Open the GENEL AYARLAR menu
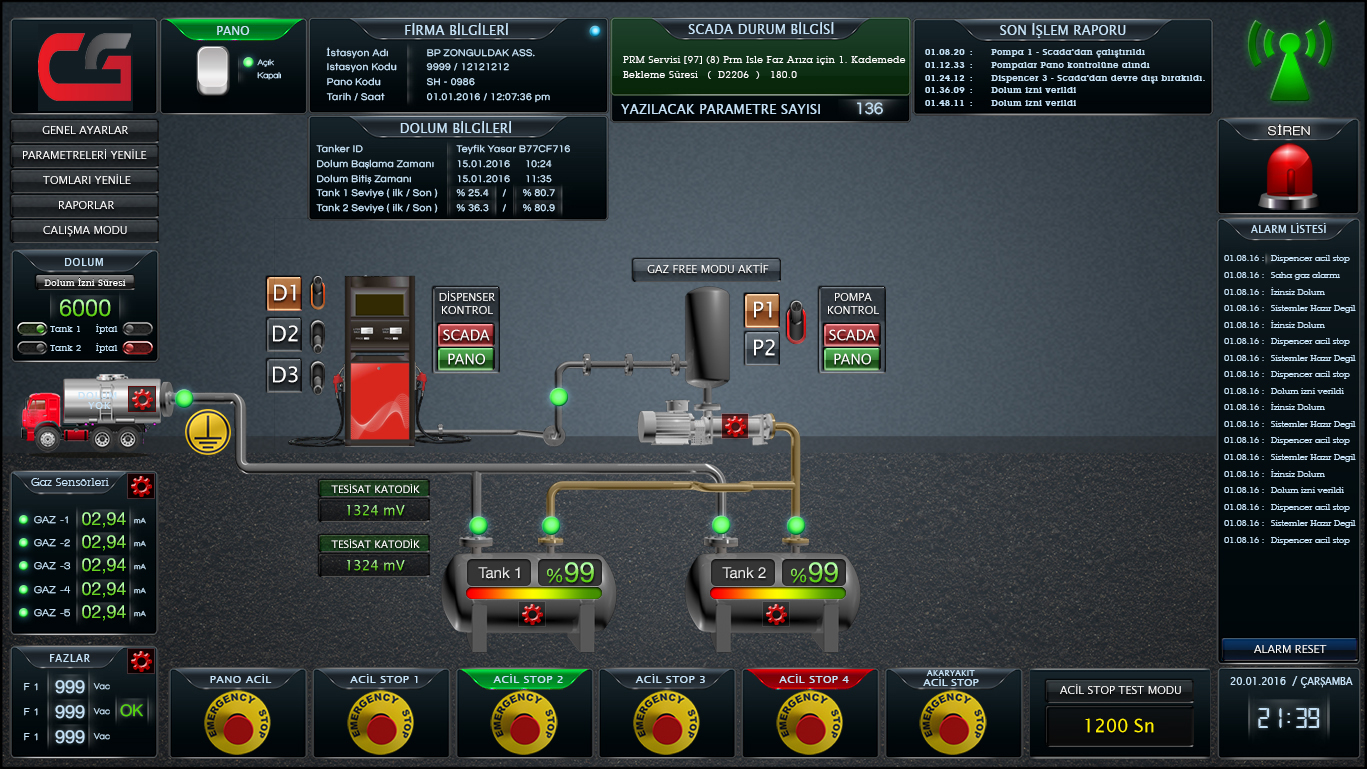The image size is (1367, 769). (x=84, y=130)
